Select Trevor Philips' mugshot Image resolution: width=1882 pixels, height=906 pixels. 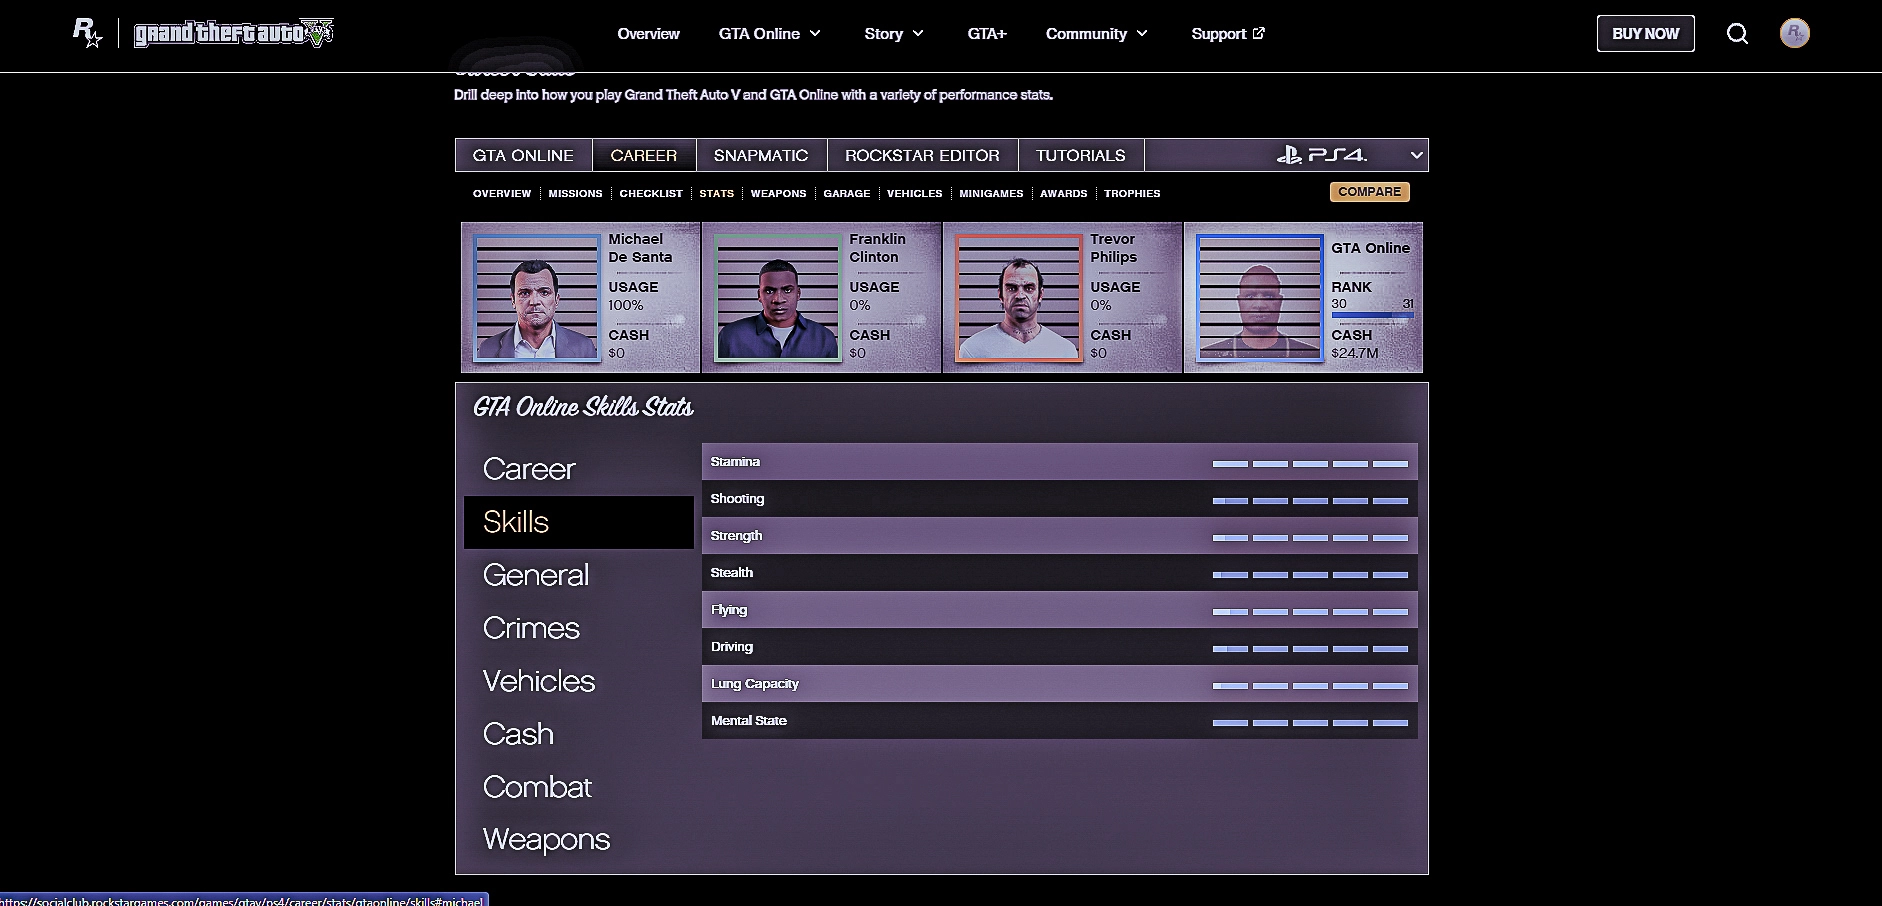[x=1018, y=298]
